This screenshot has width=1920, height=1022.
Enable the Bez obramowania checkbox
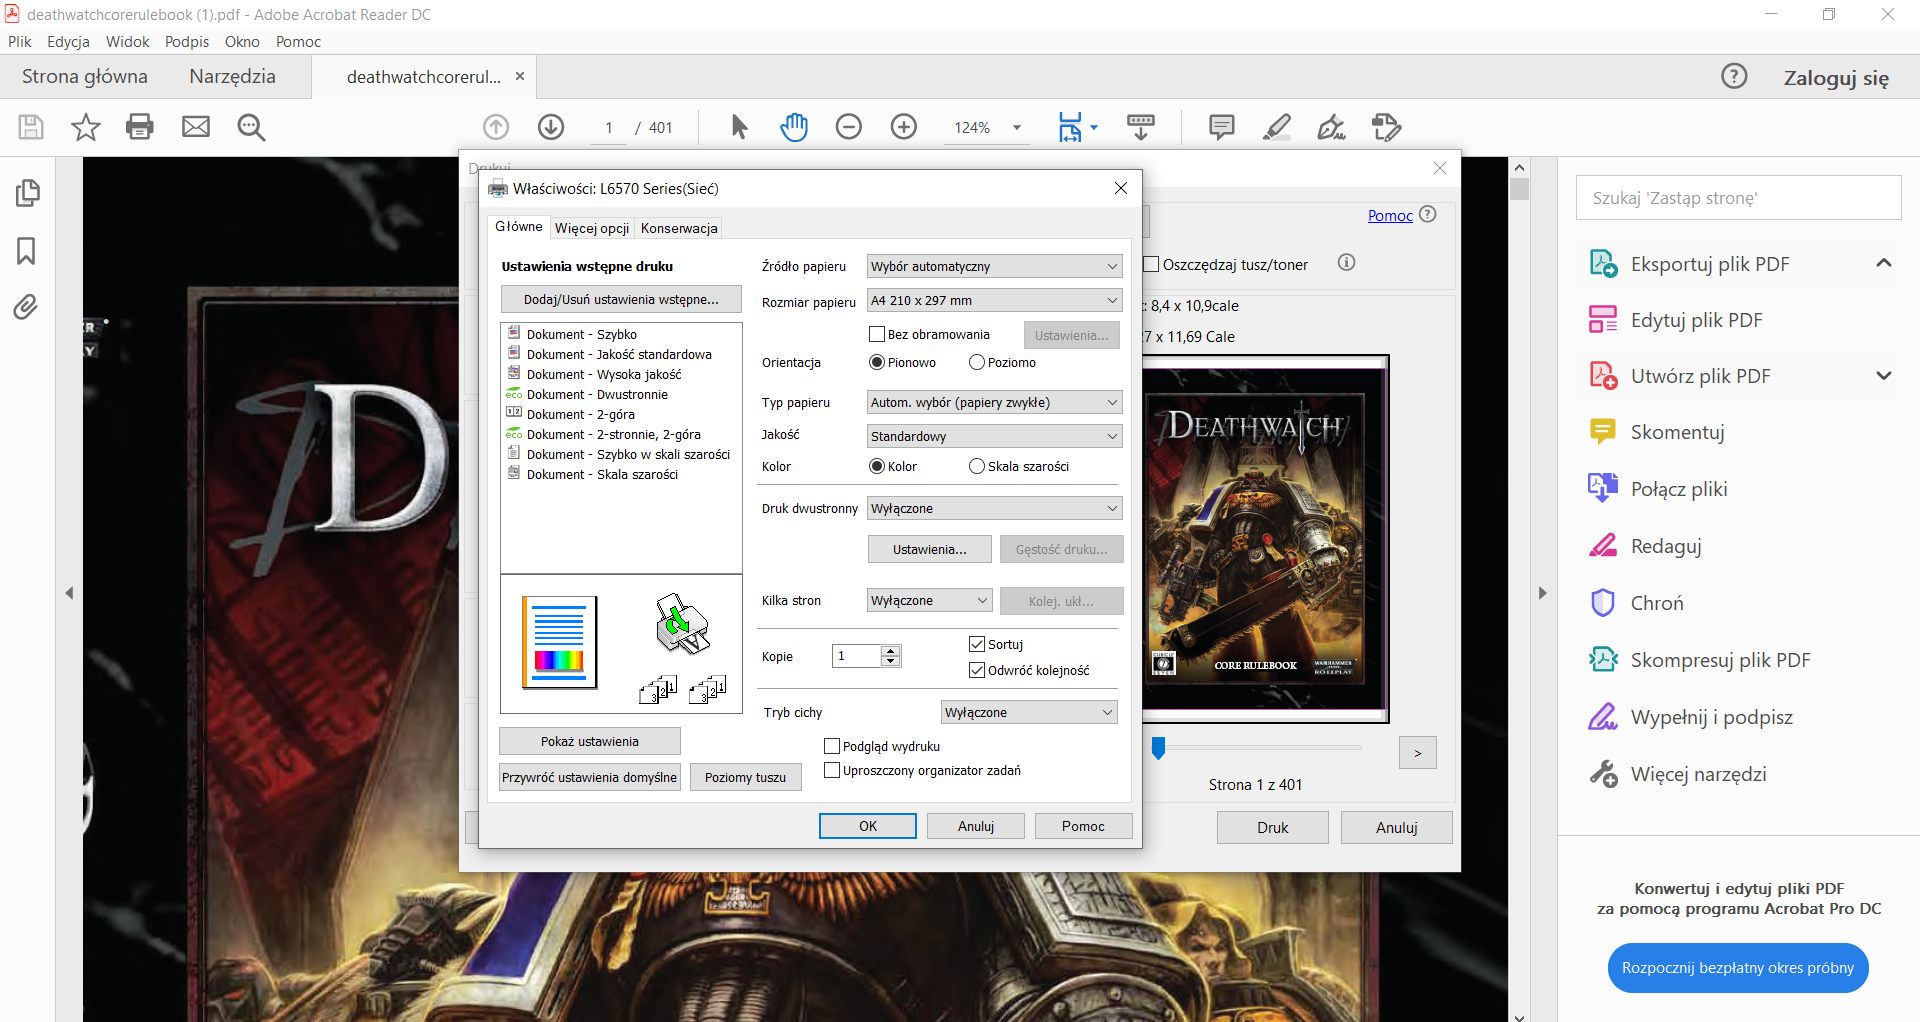(x=877, y=335)
